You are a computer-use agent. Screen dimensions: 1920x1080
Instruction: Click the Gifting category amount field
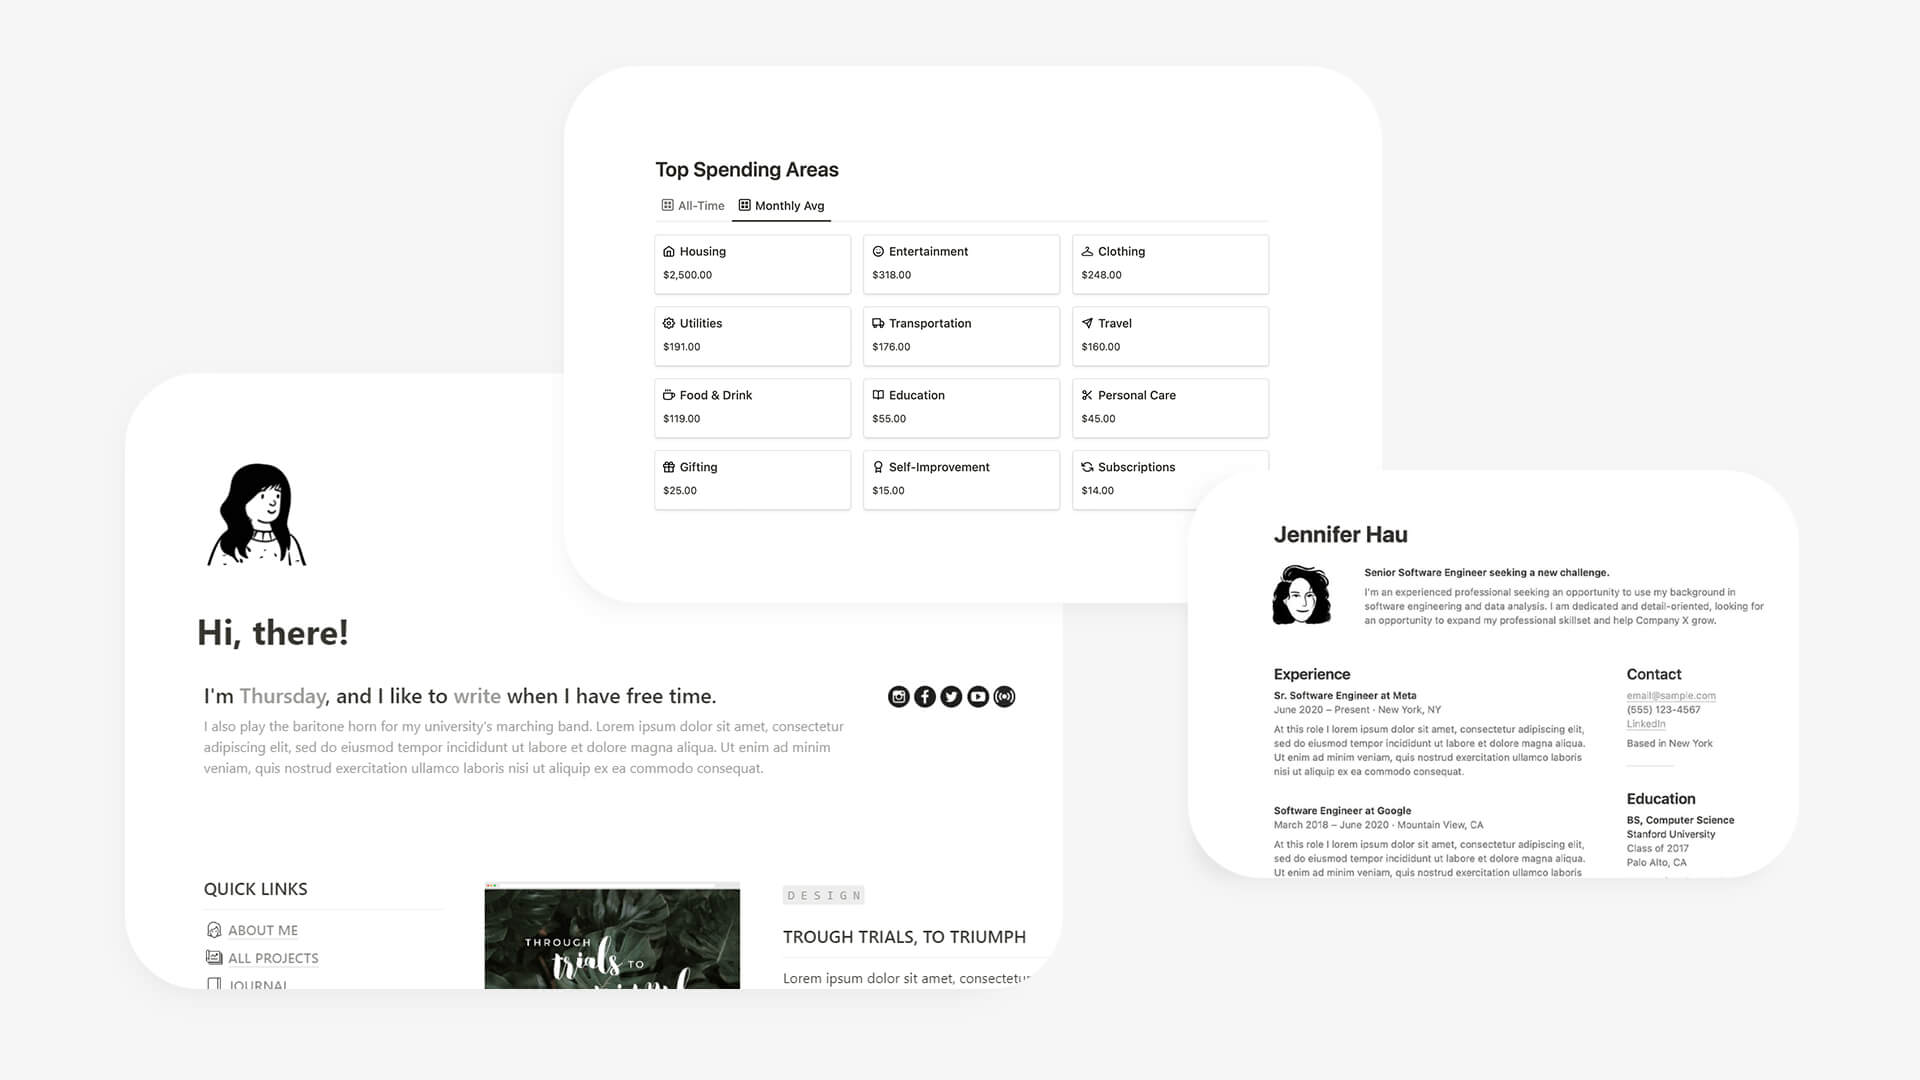[678, 489]
